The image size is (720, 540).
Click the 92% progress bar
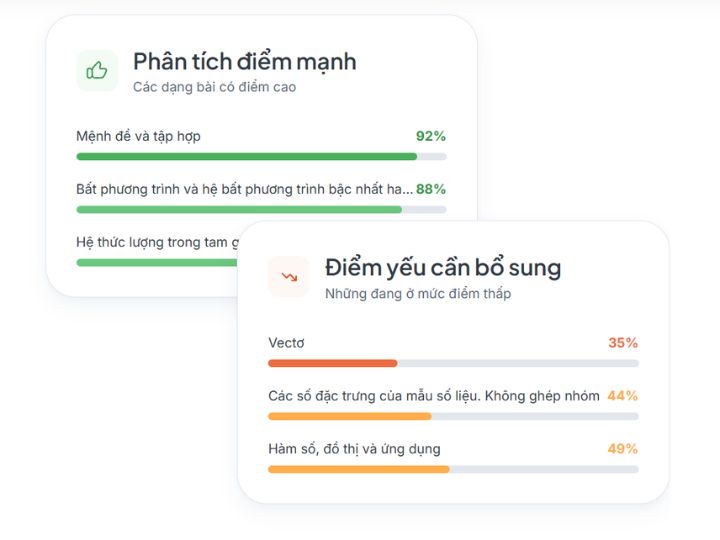[261, 156]
